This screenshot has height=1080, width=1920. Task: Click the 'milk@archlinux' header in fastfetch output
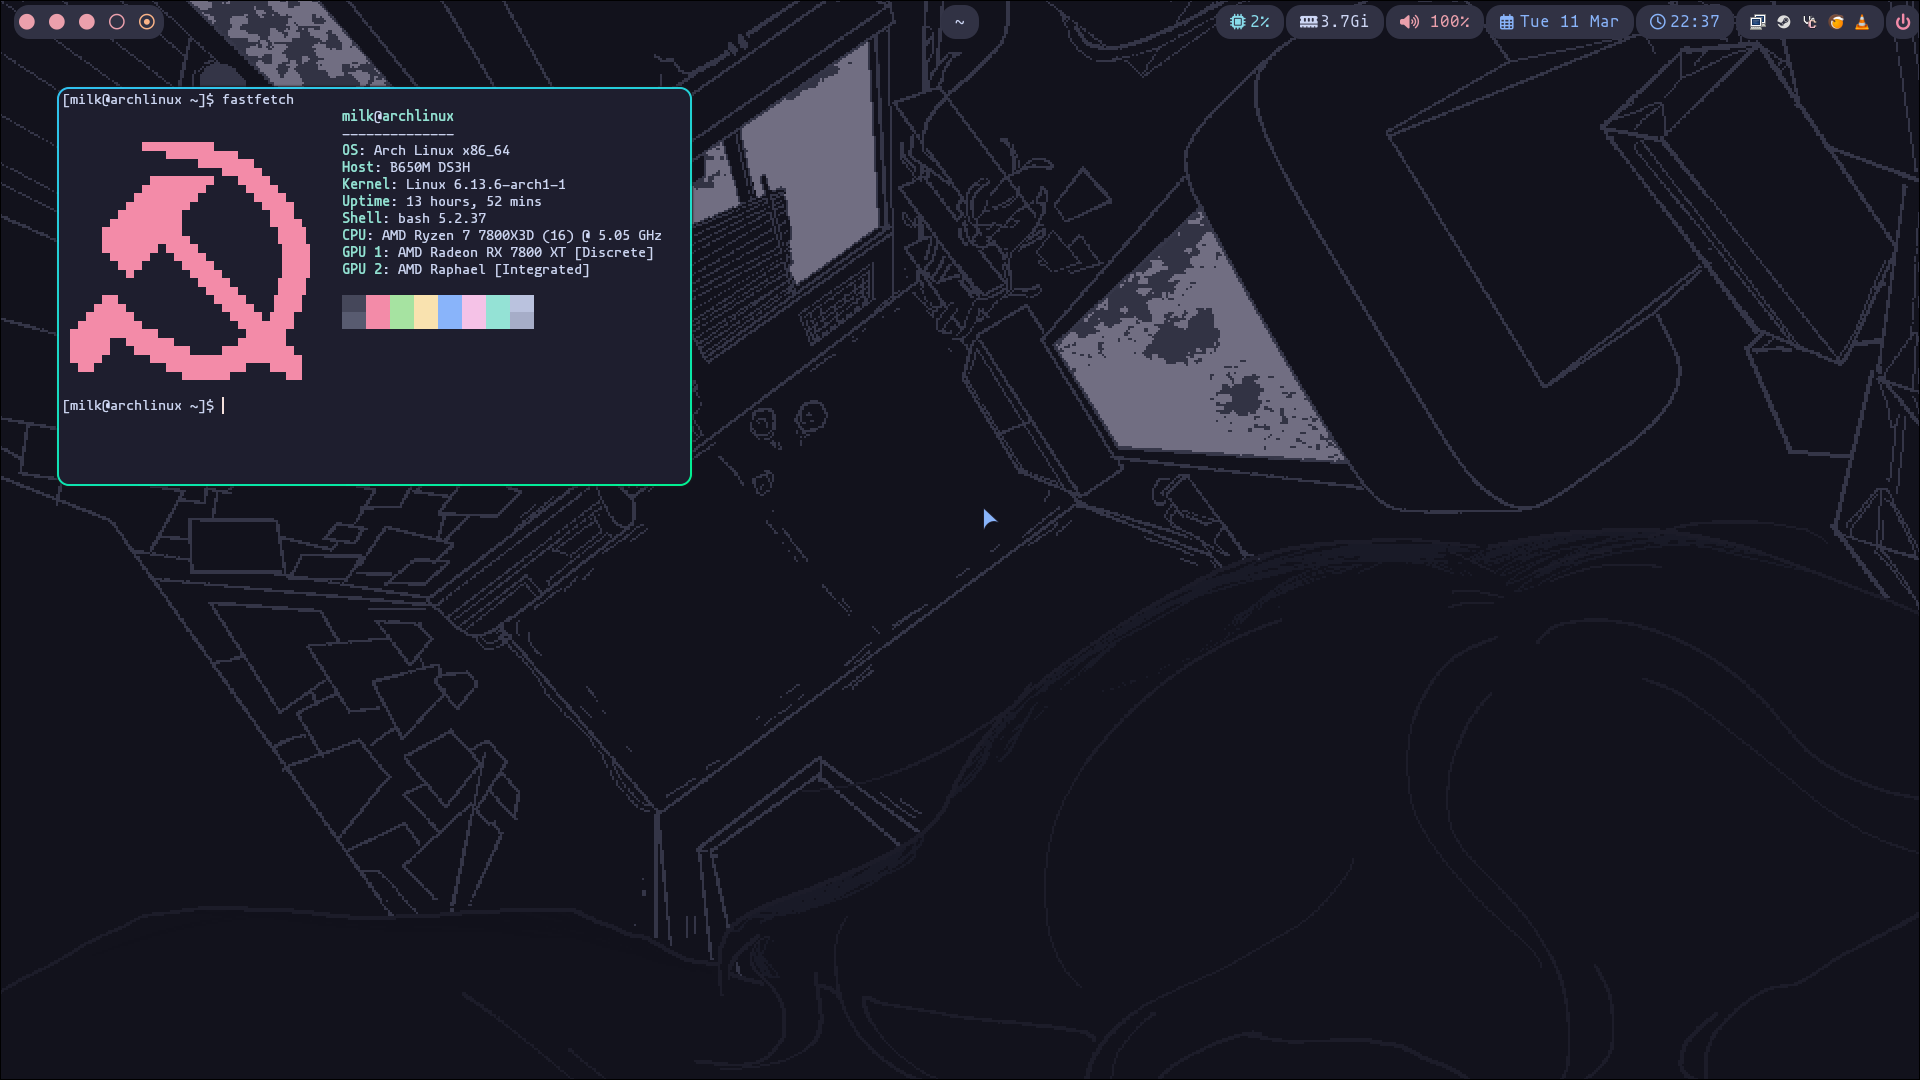(397, 116)
